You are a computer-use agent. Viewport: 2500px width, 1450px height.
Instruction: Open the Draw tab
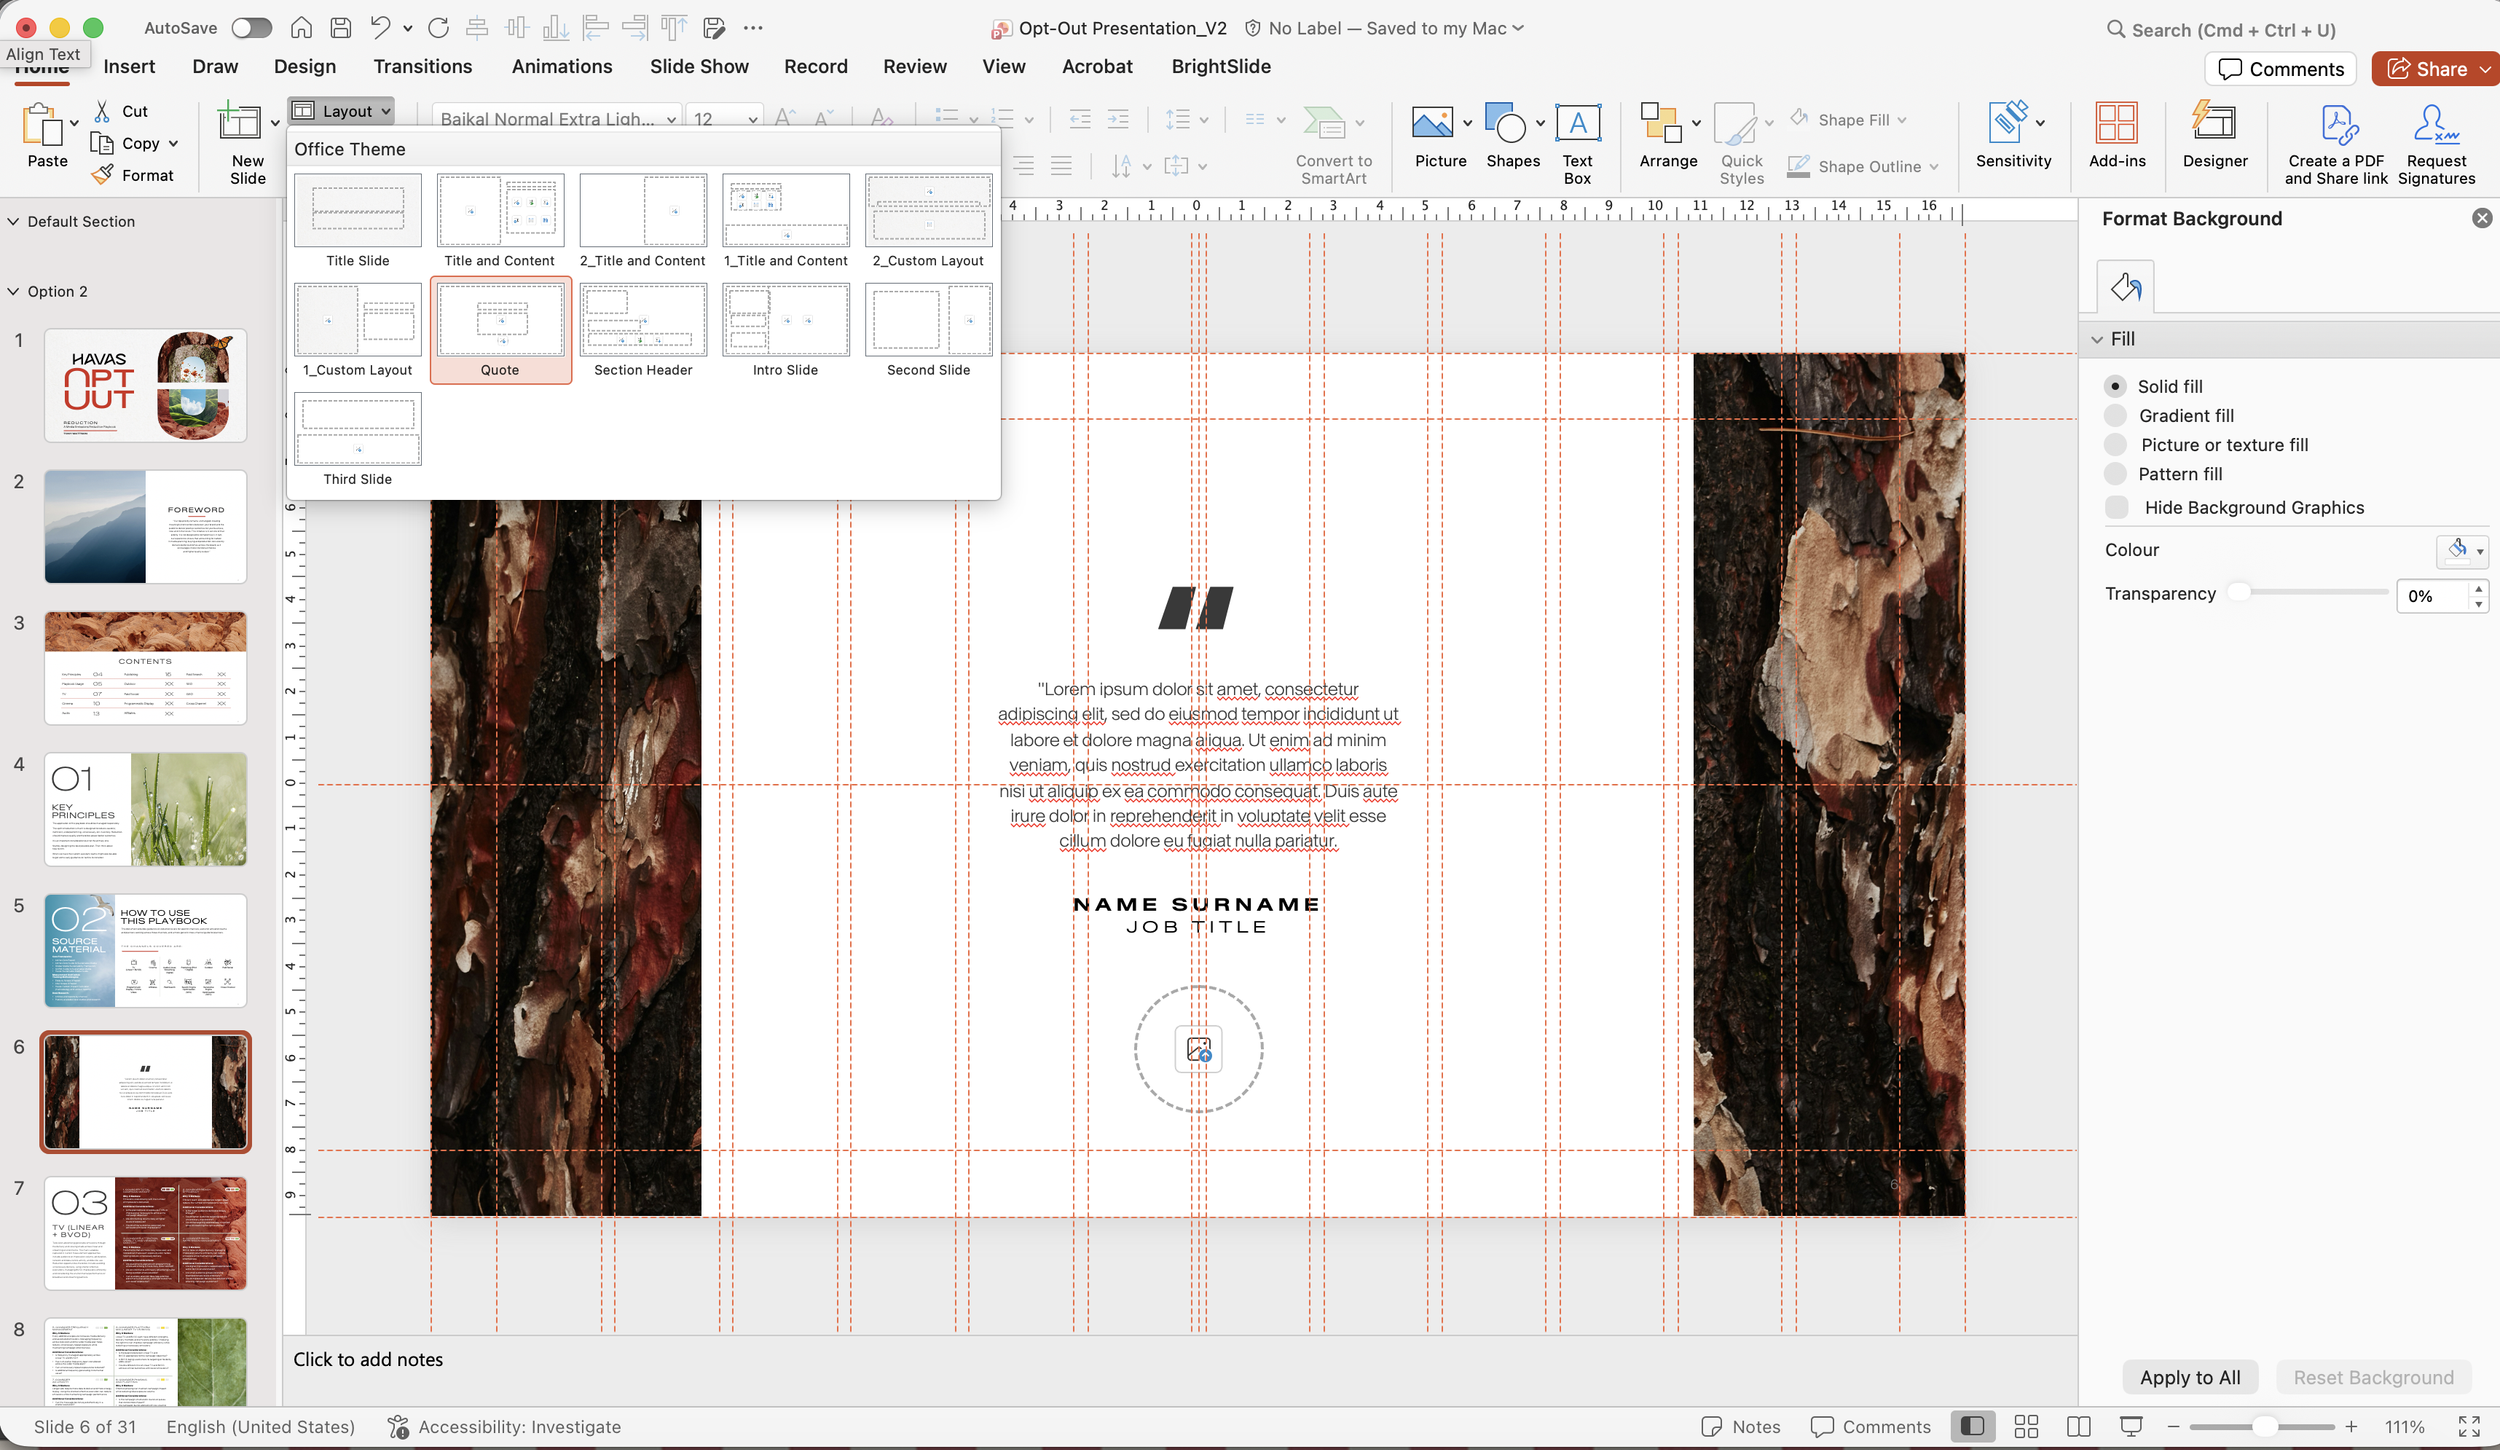(215, 66)
